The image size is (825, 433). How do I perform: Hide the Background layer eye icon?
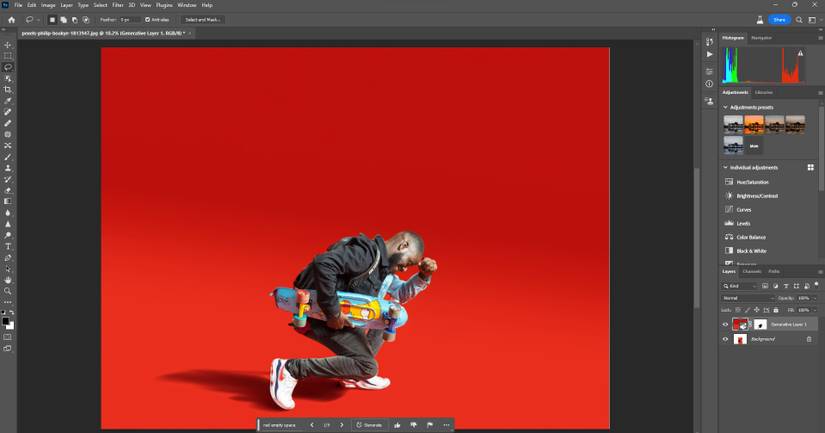[725, 339]
